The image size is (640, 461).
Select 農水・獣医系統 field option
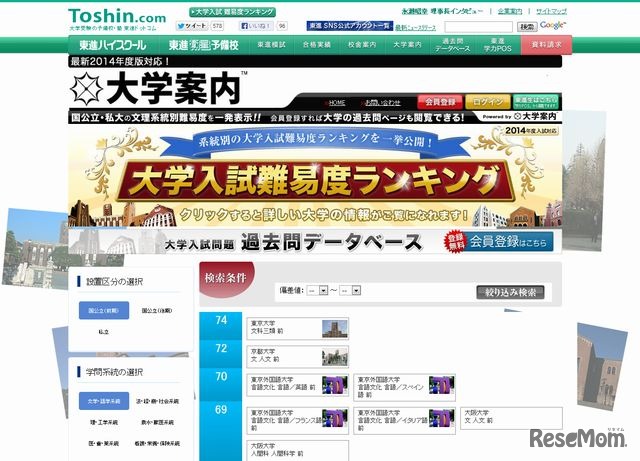point(157,422)
